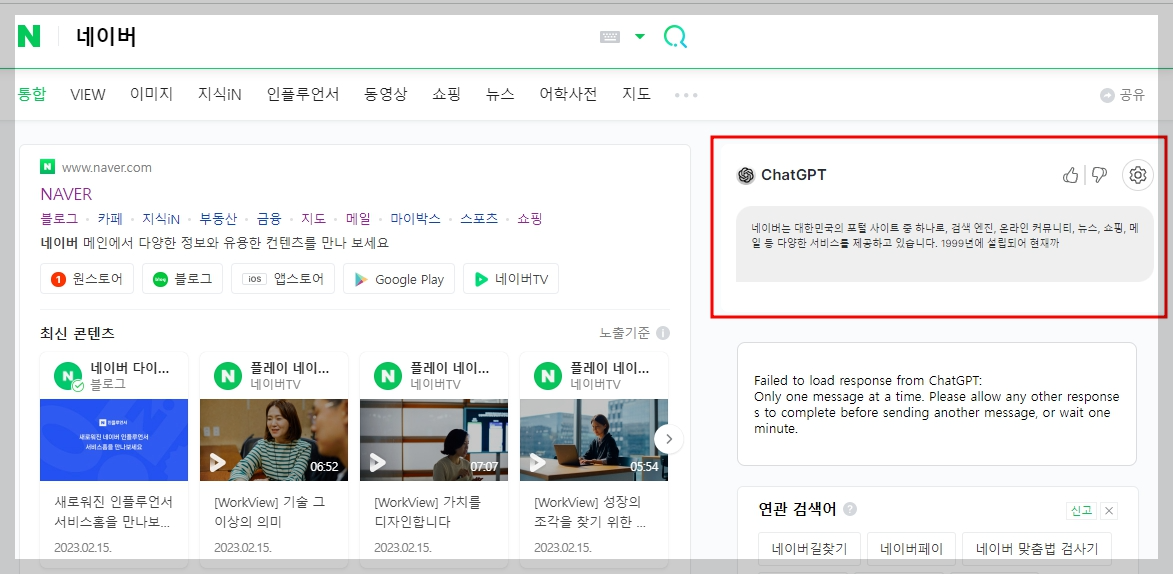The width and height of the screenshot is (1173, 574).
Task: Expand the search suggestions dropdown arrow
Action: point(640,37)
